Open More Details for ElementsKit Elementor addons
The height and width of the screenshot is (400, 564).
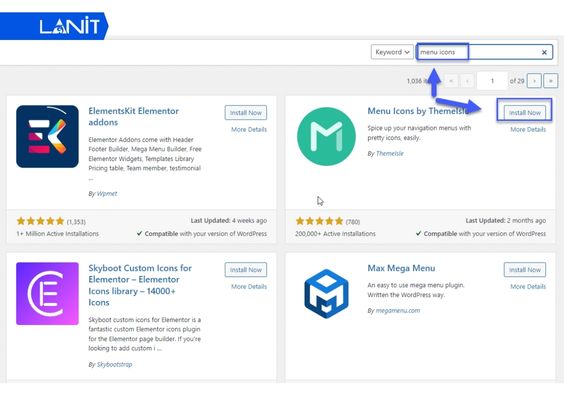[x=249, y=129]
